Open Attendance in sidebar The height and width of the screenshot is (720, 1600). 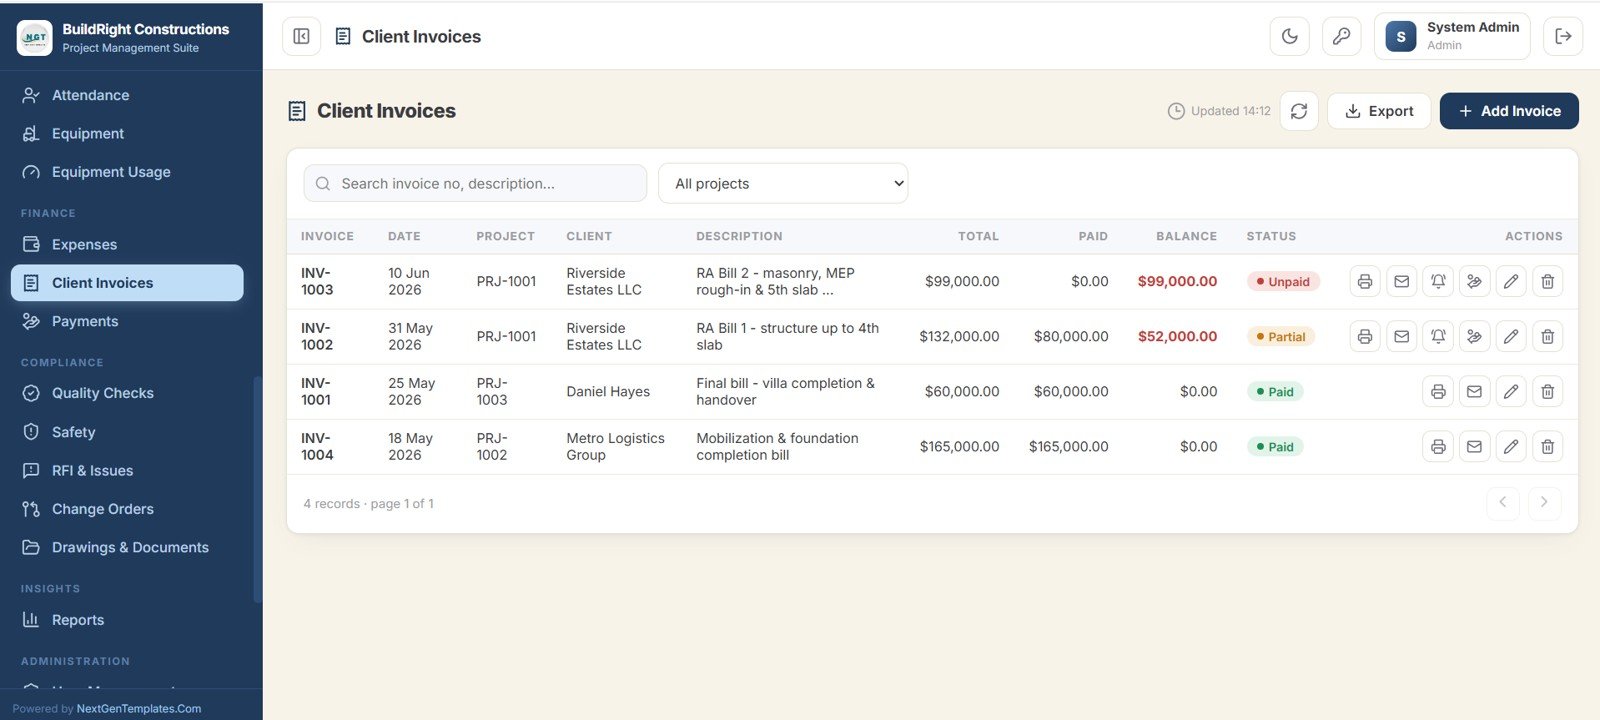pyautogui.click(x=127, y=95)
